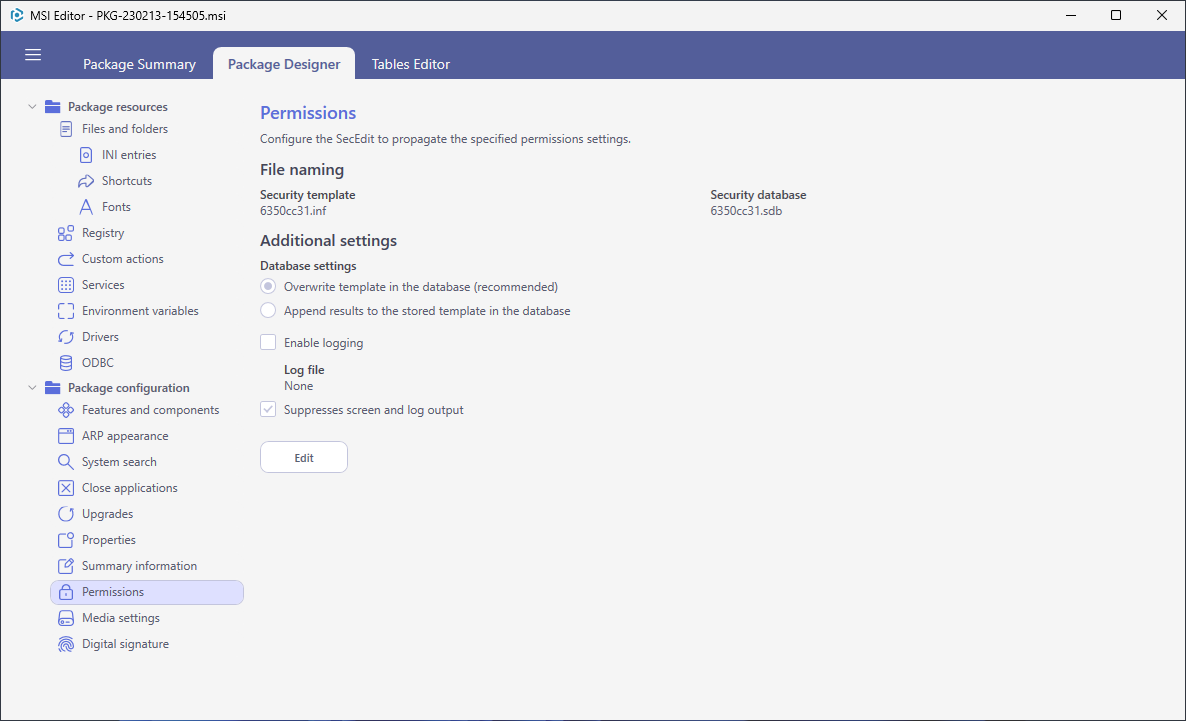Open Properties section
Screen dimensions: 1186x721
109,540
